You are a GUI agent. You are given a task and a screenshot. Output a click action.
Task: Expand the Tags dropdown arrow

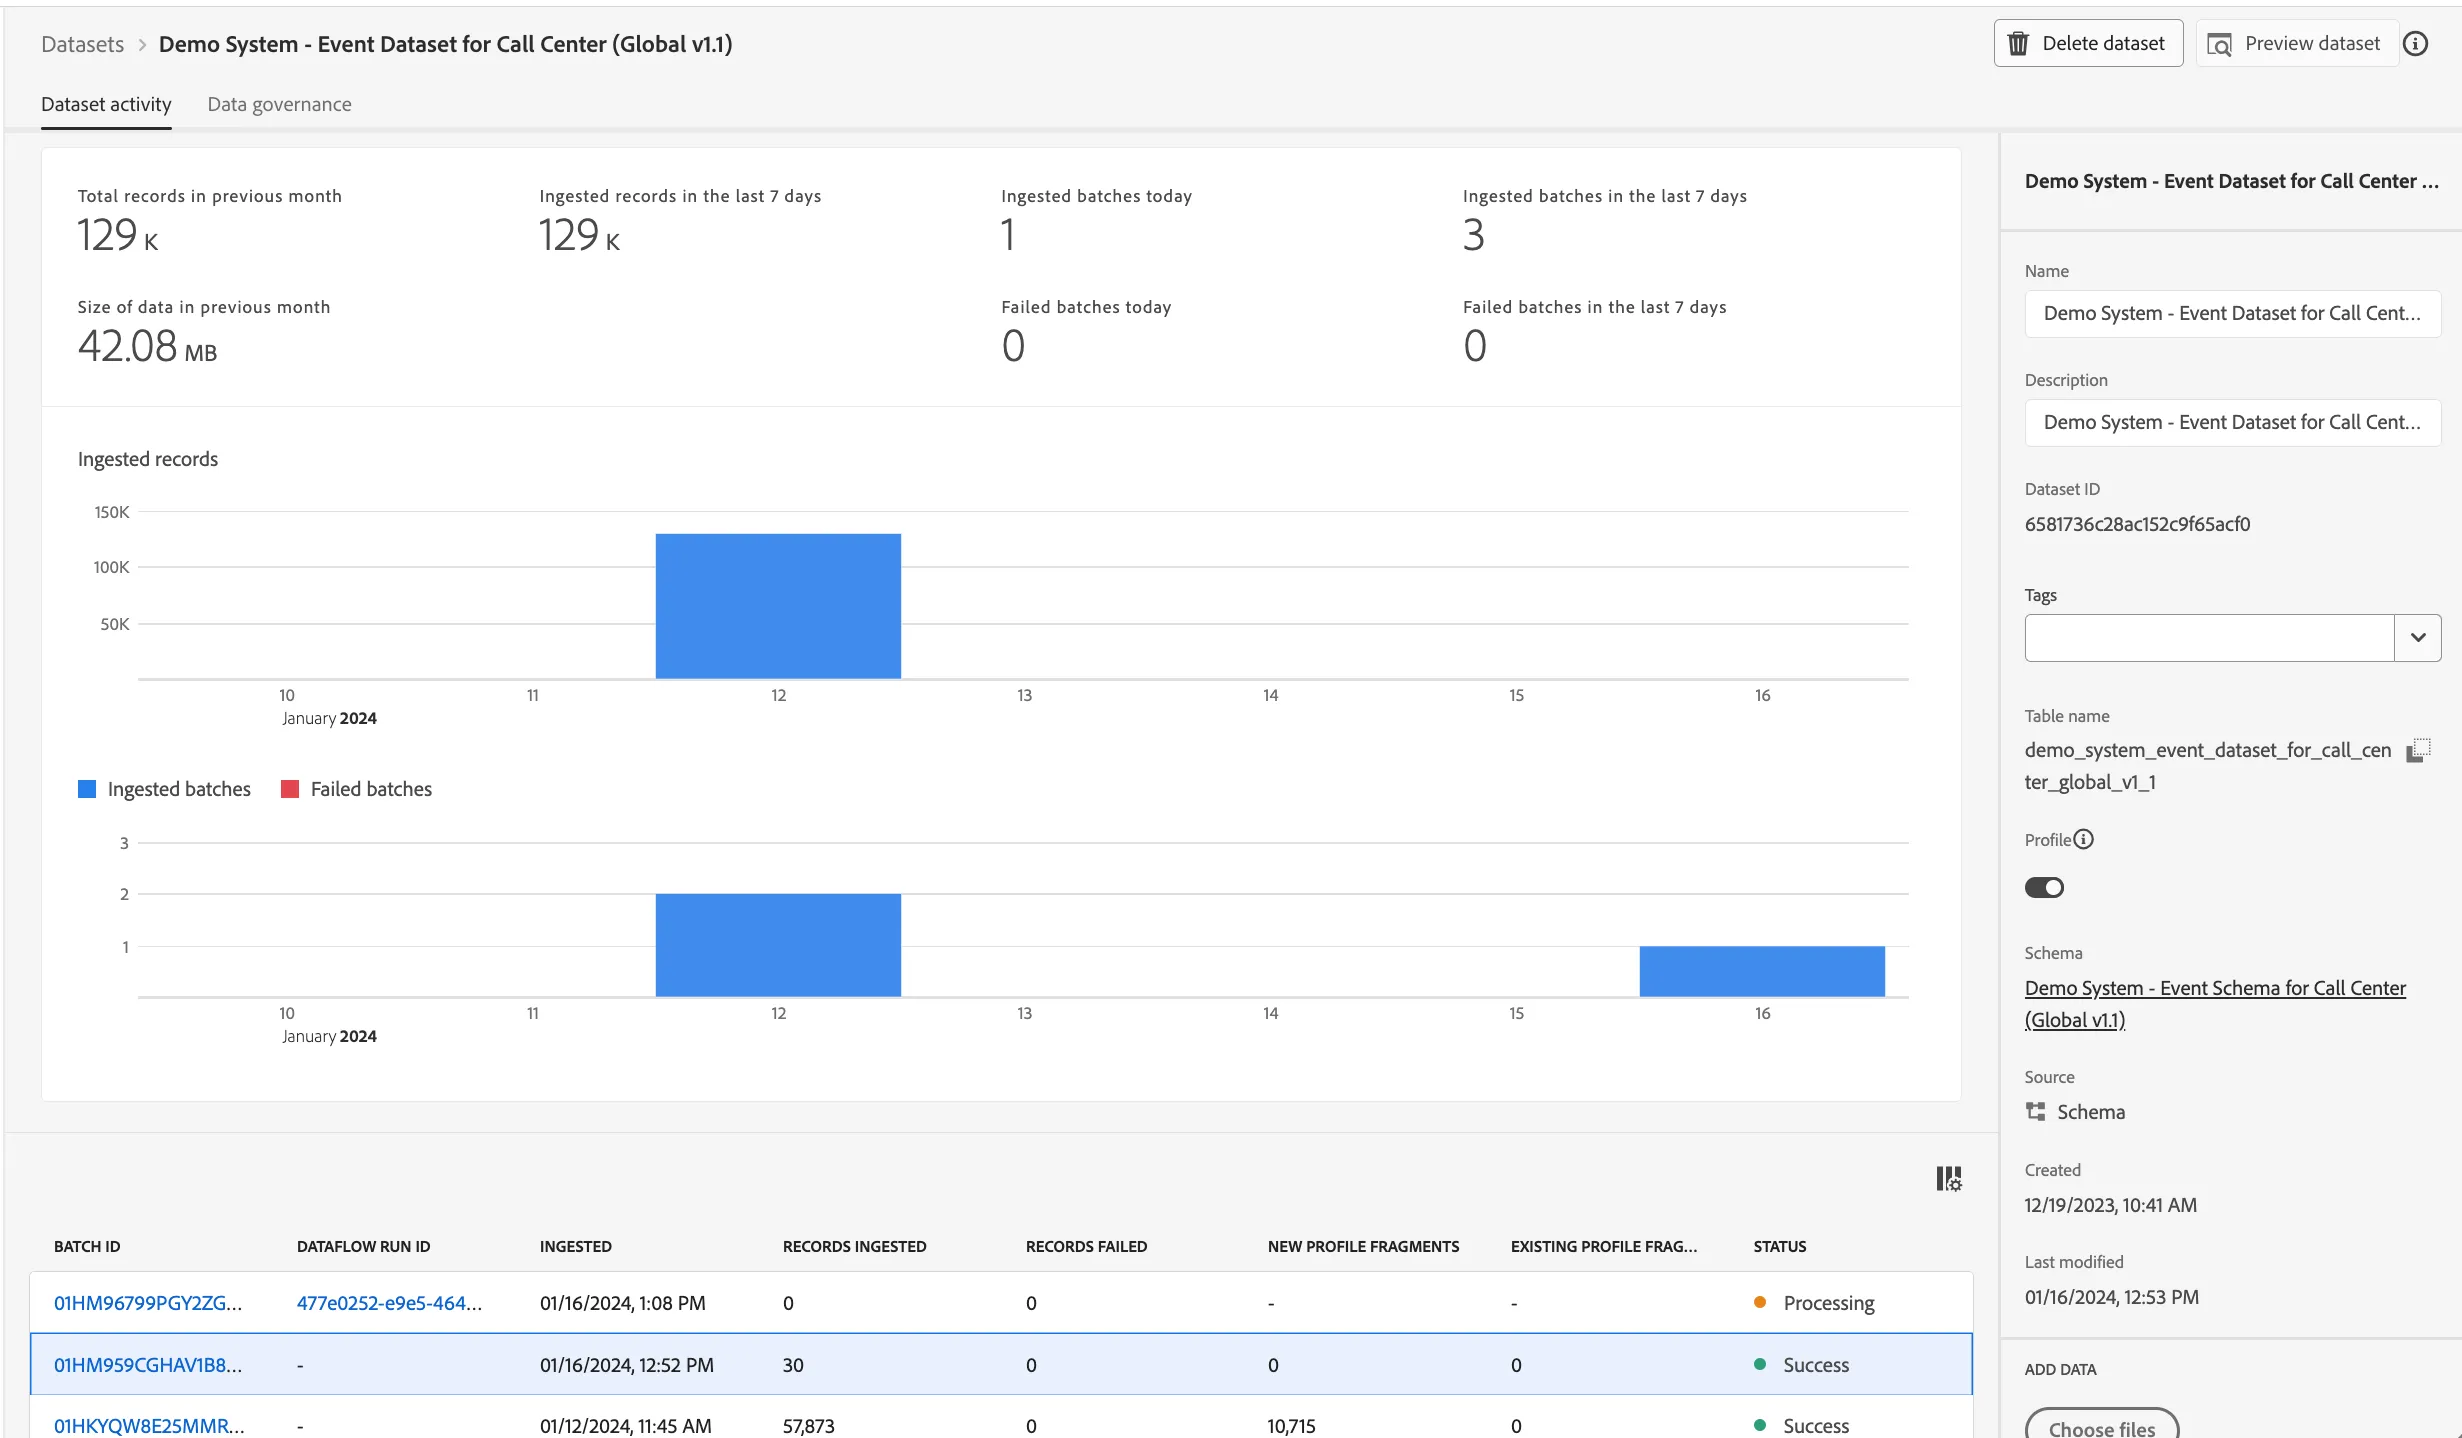pyautogui.click(x=2417, y=638)
